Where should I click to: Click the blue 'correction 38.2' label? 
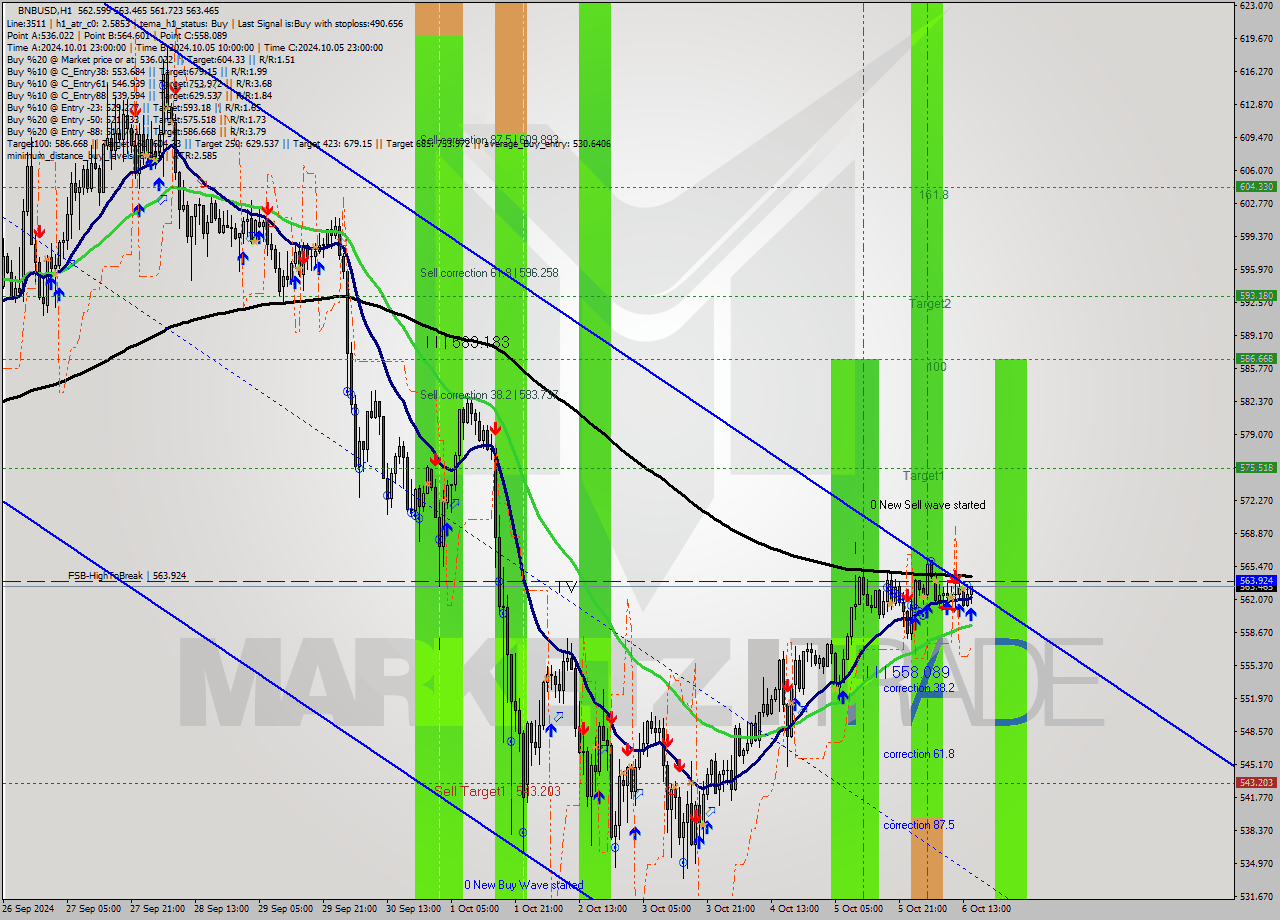coord(919,688)
